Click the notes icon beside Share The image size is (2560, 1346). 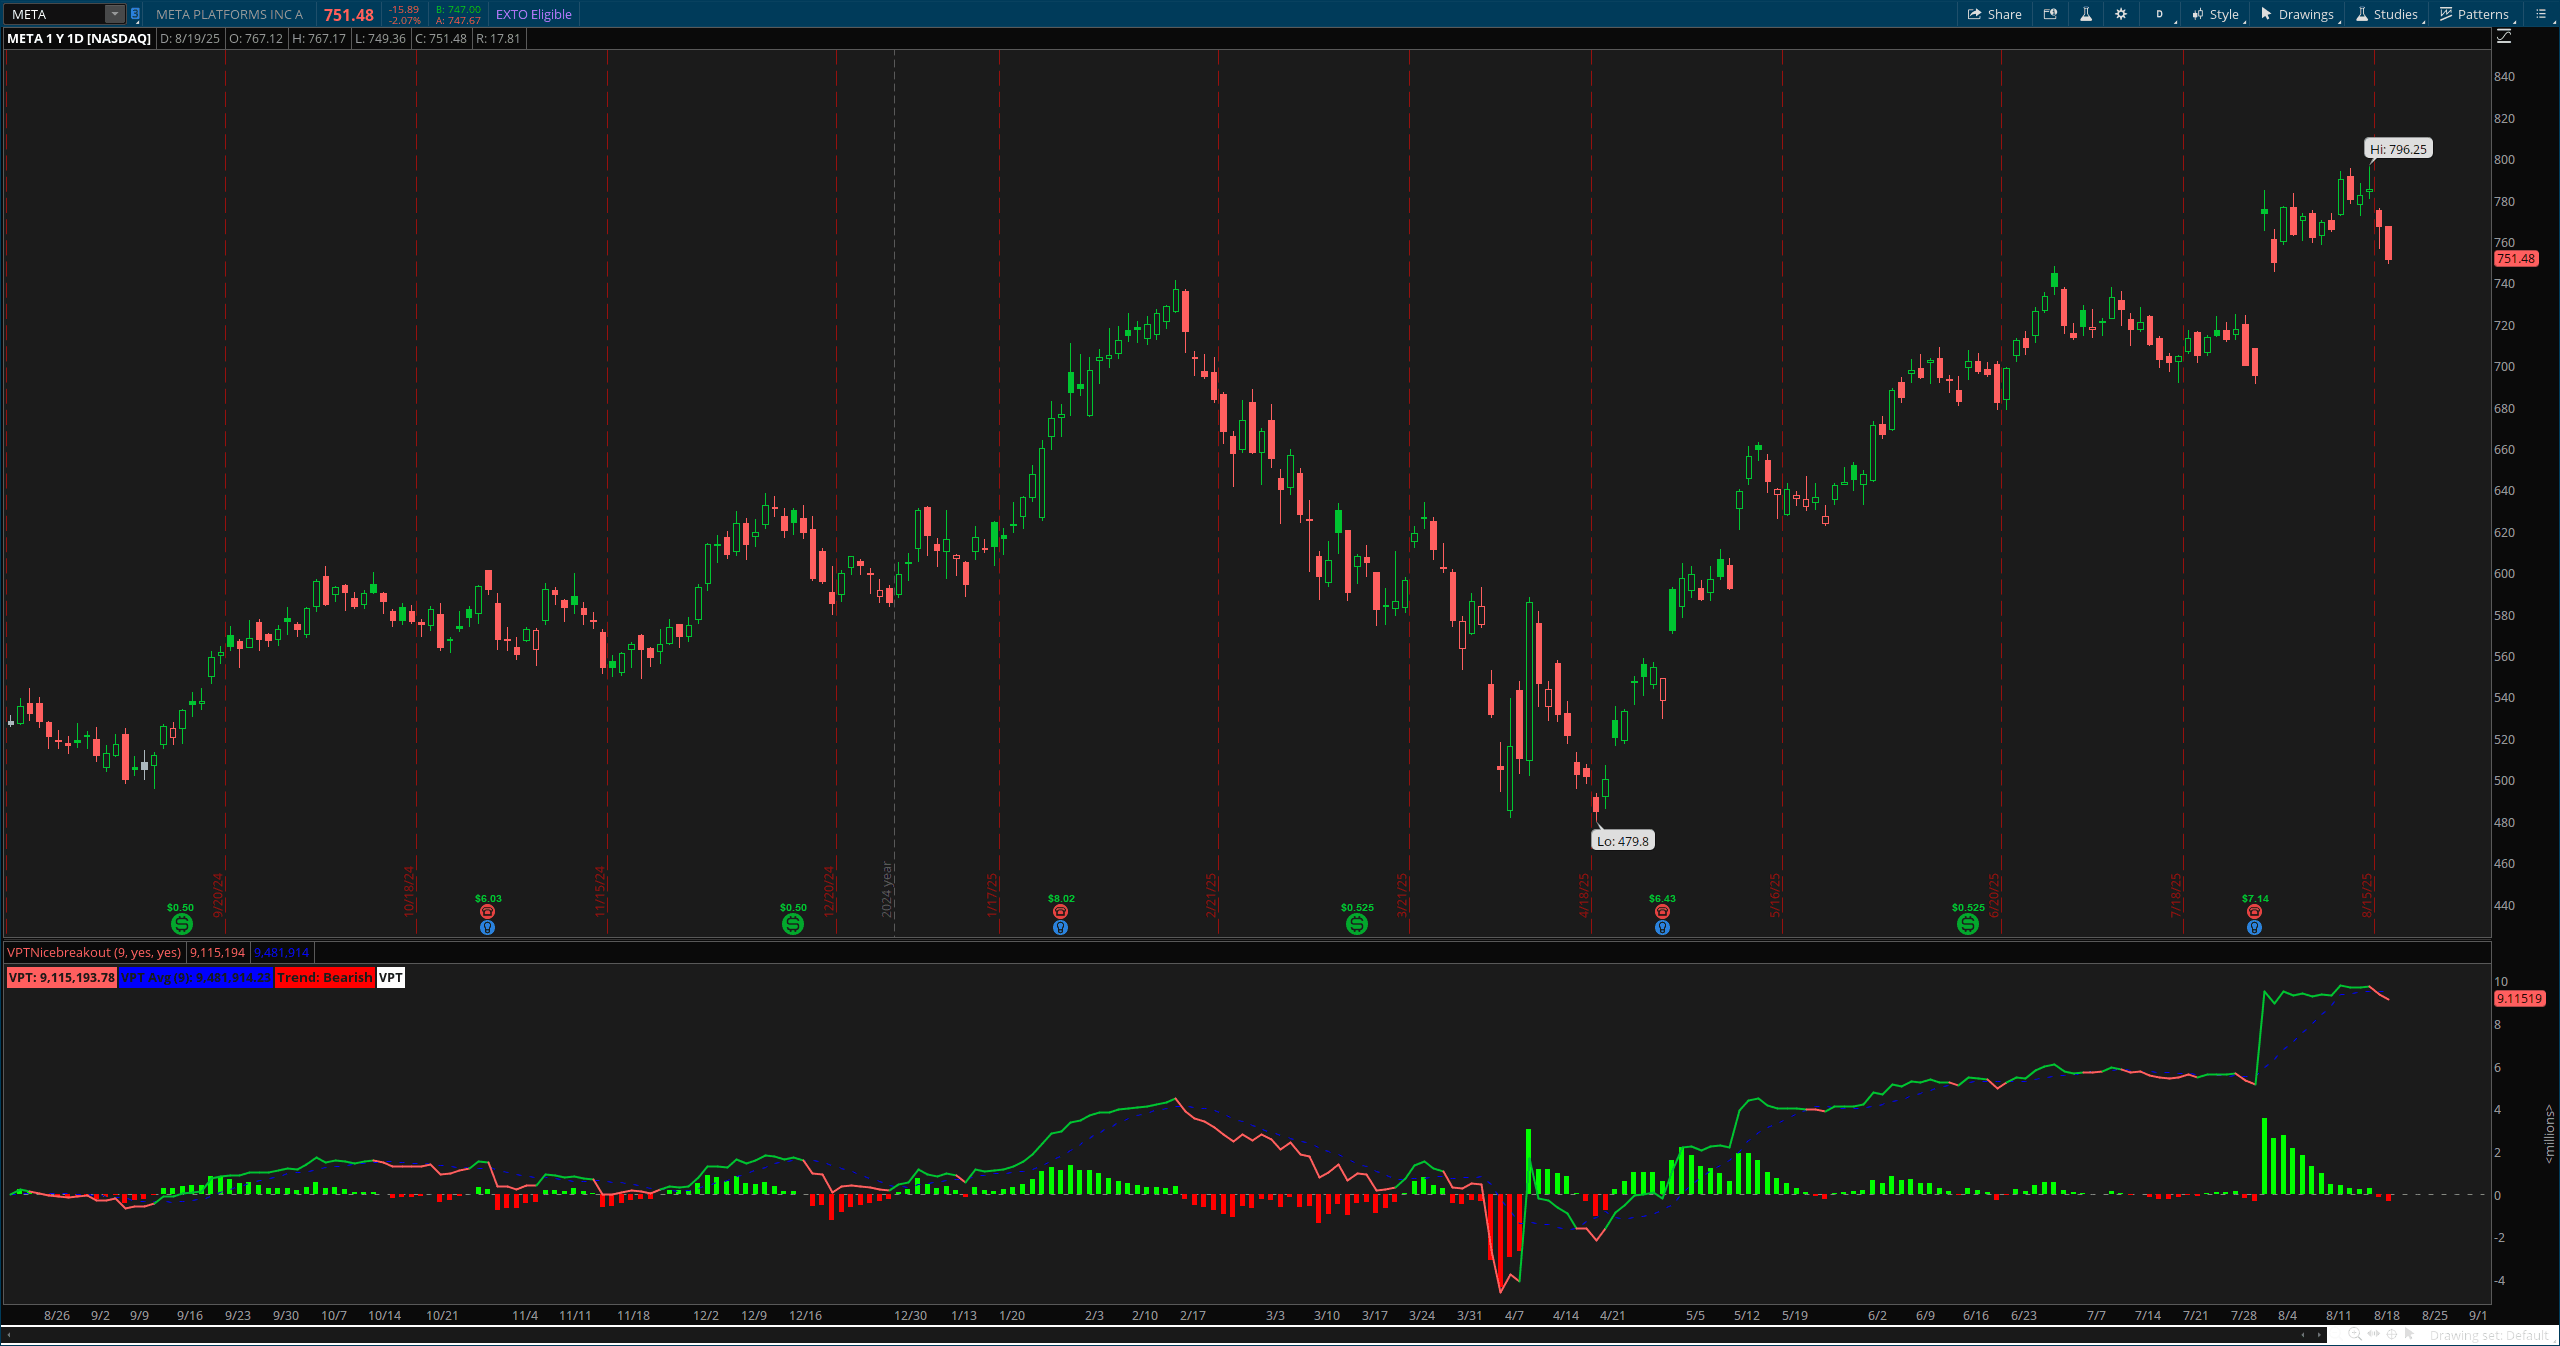click(x=2050, y=14)
